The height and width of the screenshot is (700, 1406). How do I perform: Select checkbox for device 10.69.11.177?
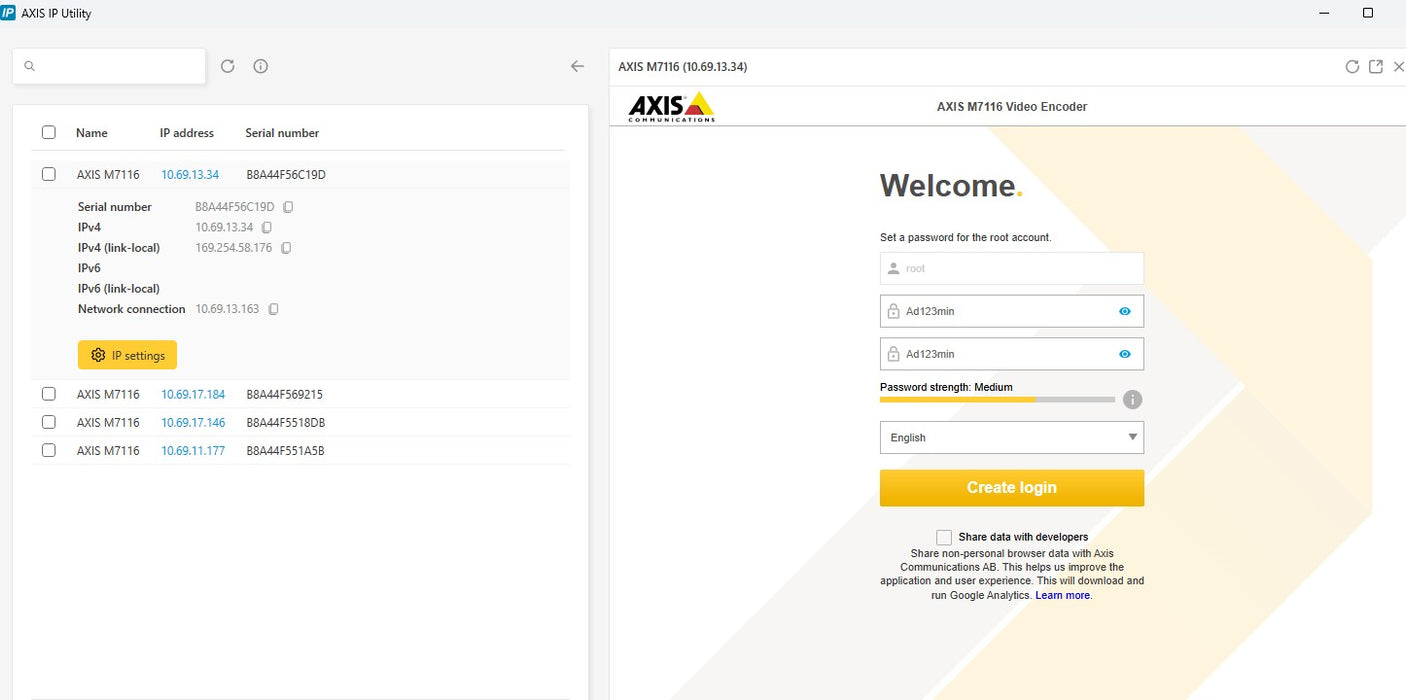pos(49,450)
